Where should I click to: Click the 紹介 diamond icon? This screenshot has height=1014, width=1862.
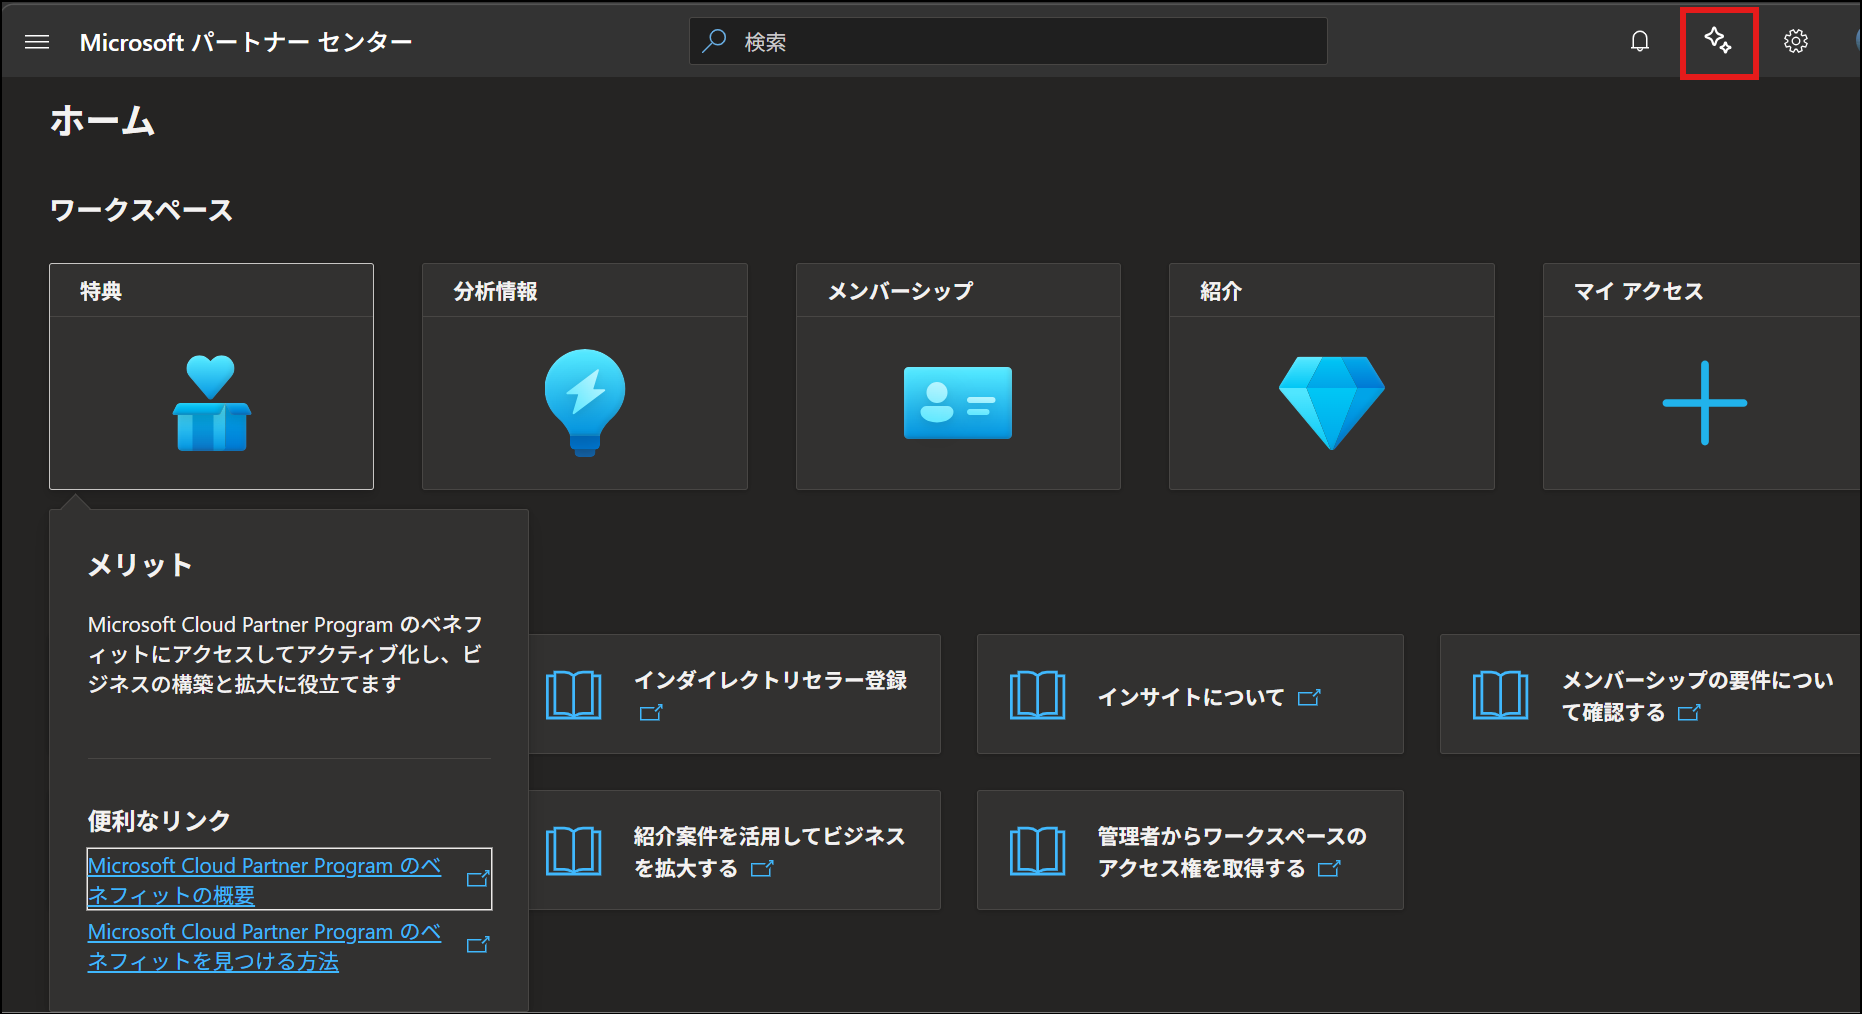[1331, 403]
